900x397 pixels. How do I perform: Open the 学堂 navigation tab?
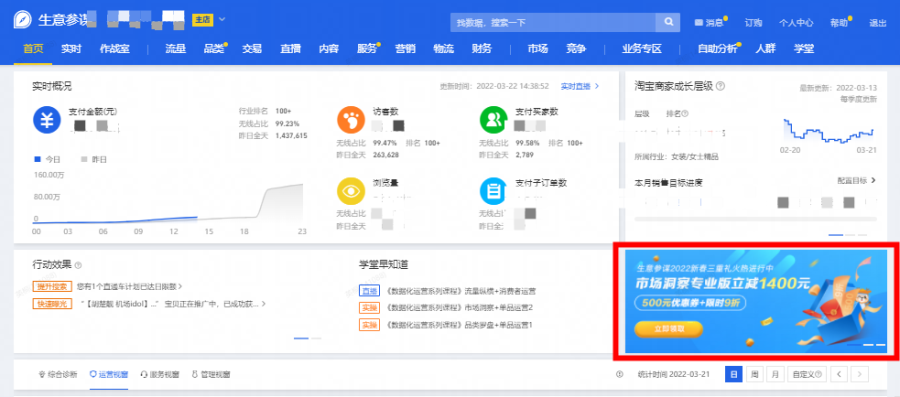tap(804, 49)
